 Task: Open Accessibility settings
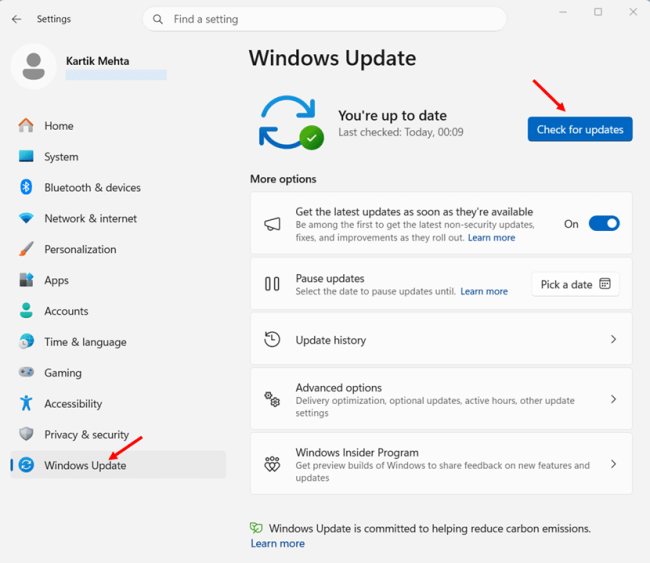pyautogui.click(x=118, y=403)
